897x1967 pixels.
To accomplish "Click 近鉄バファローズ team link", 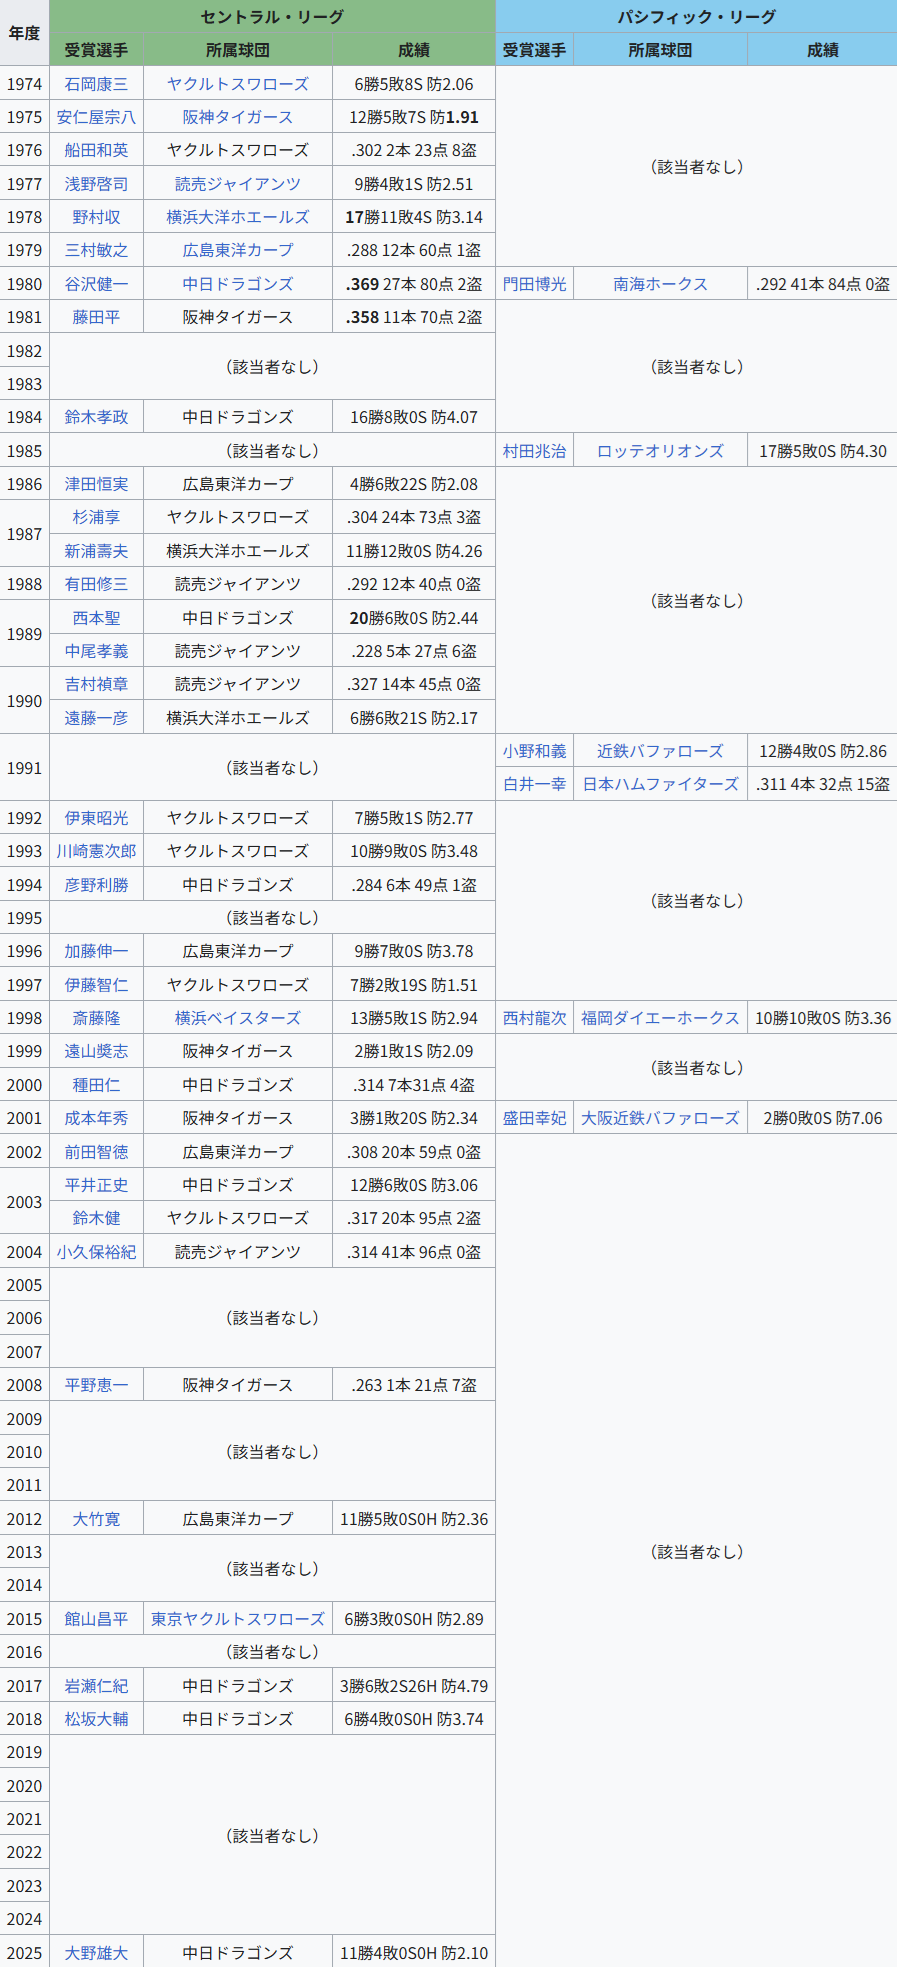I will (x=660, y=751).
